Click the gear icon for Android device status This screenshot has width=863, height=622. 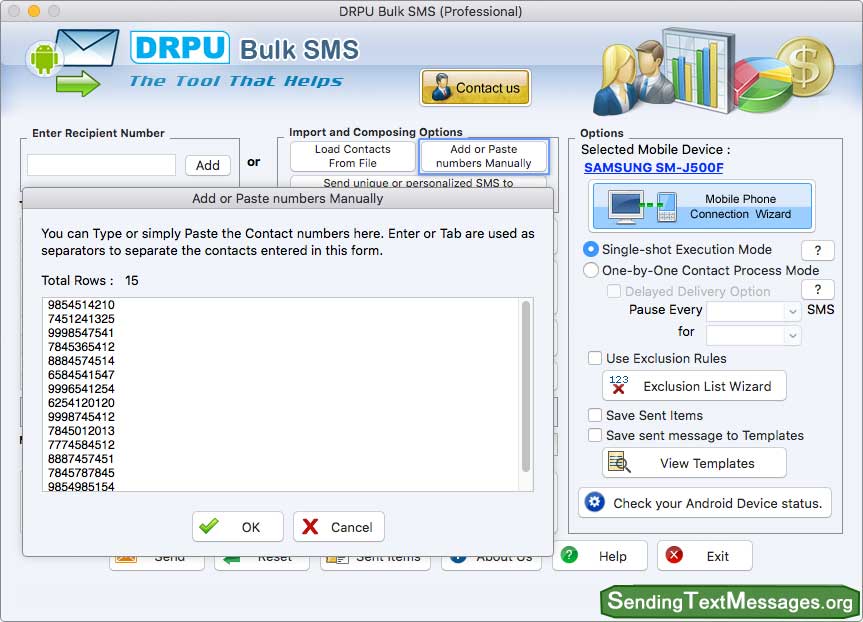[594, 502]
